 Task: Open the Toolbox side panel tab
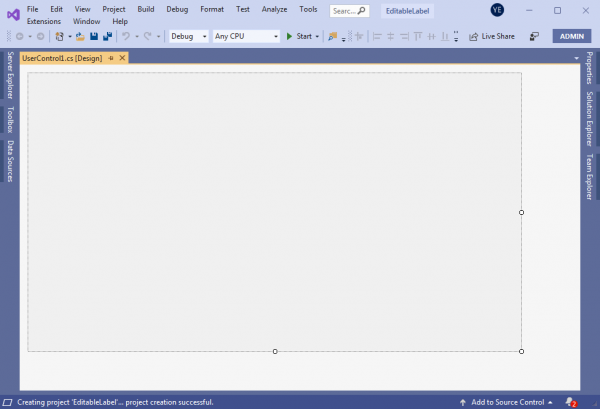click(10, 120)
